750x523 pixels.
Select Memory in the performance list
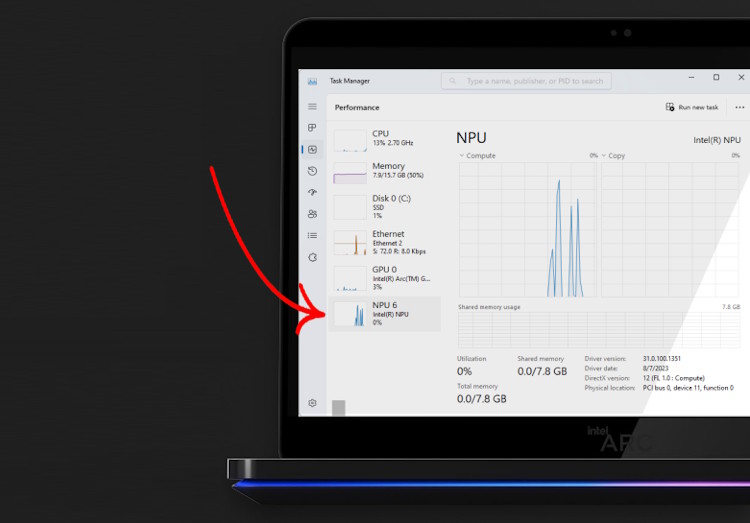pos(385,171)
